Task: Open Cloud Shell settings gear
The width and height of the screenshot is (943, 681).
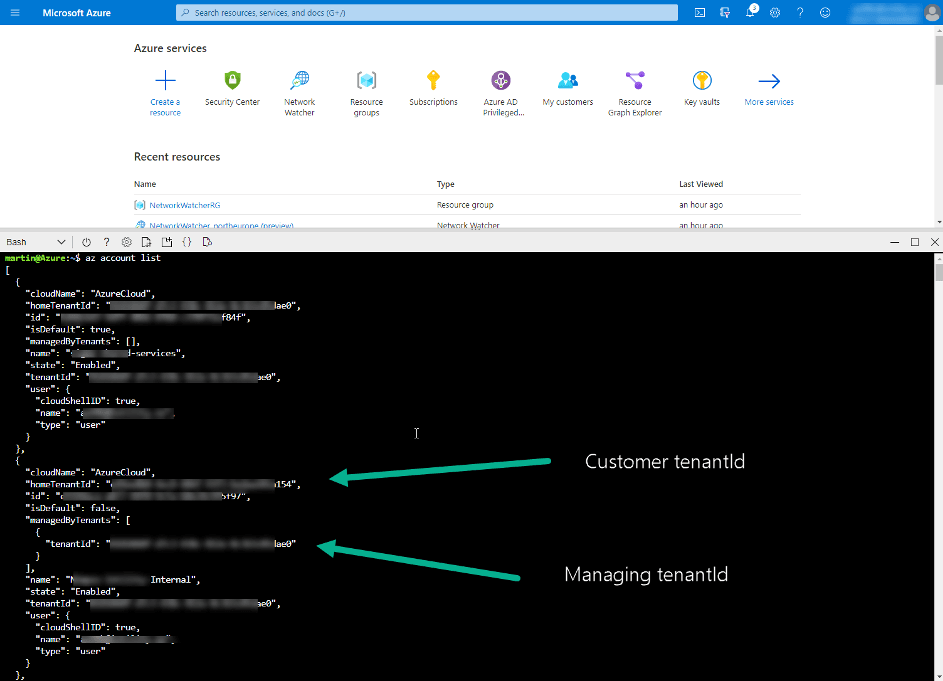Action: (x=126, y=242)
